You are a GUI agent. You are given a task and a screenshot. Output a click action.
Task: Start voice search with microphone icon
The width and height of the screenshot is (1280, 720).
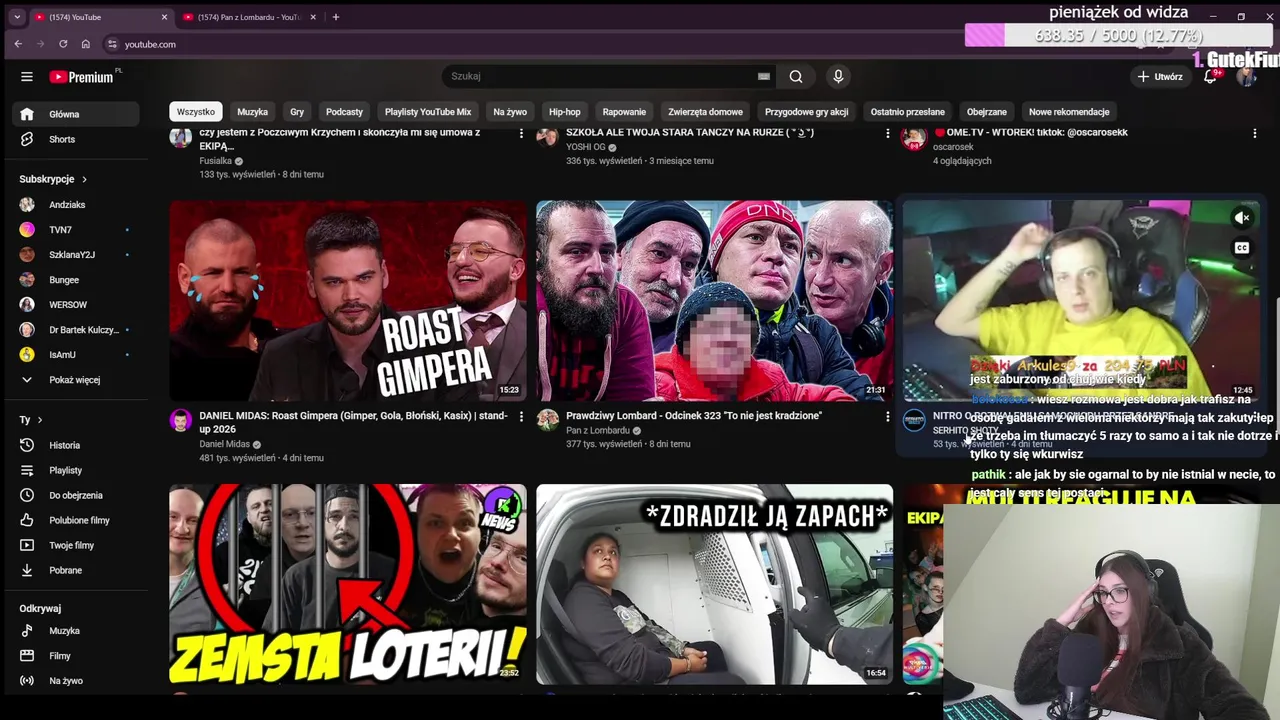[x=838, y=76]
